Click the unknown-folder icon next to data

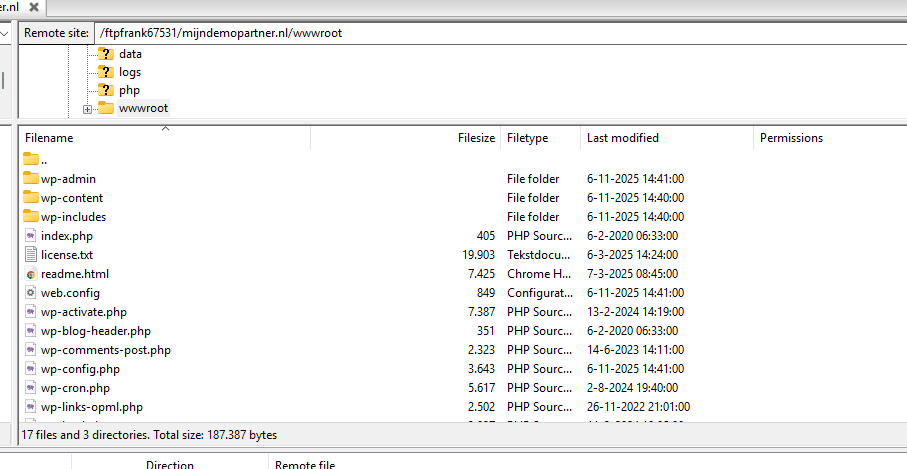tap(105, 54)
